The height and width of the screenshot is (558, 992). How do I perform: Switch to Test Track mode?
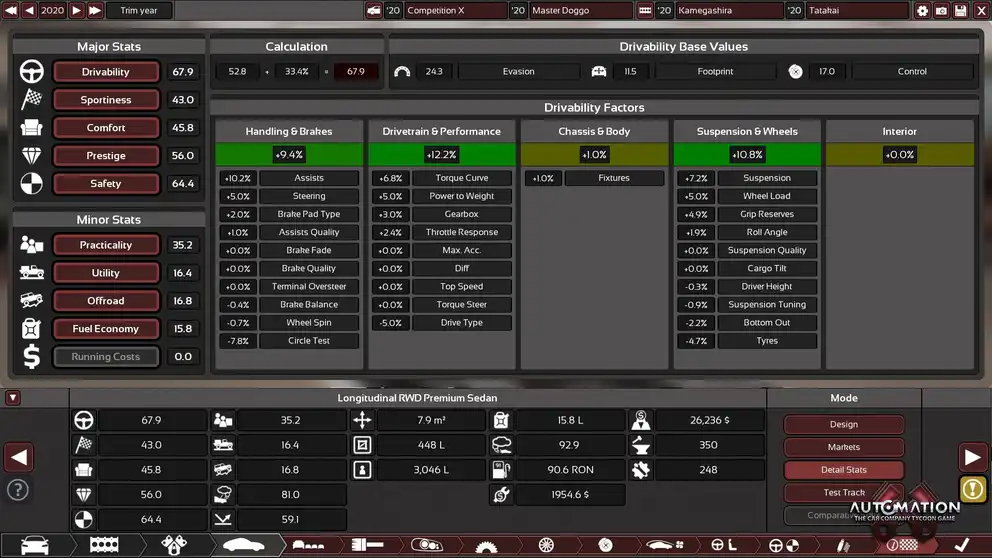click(843, 492)
